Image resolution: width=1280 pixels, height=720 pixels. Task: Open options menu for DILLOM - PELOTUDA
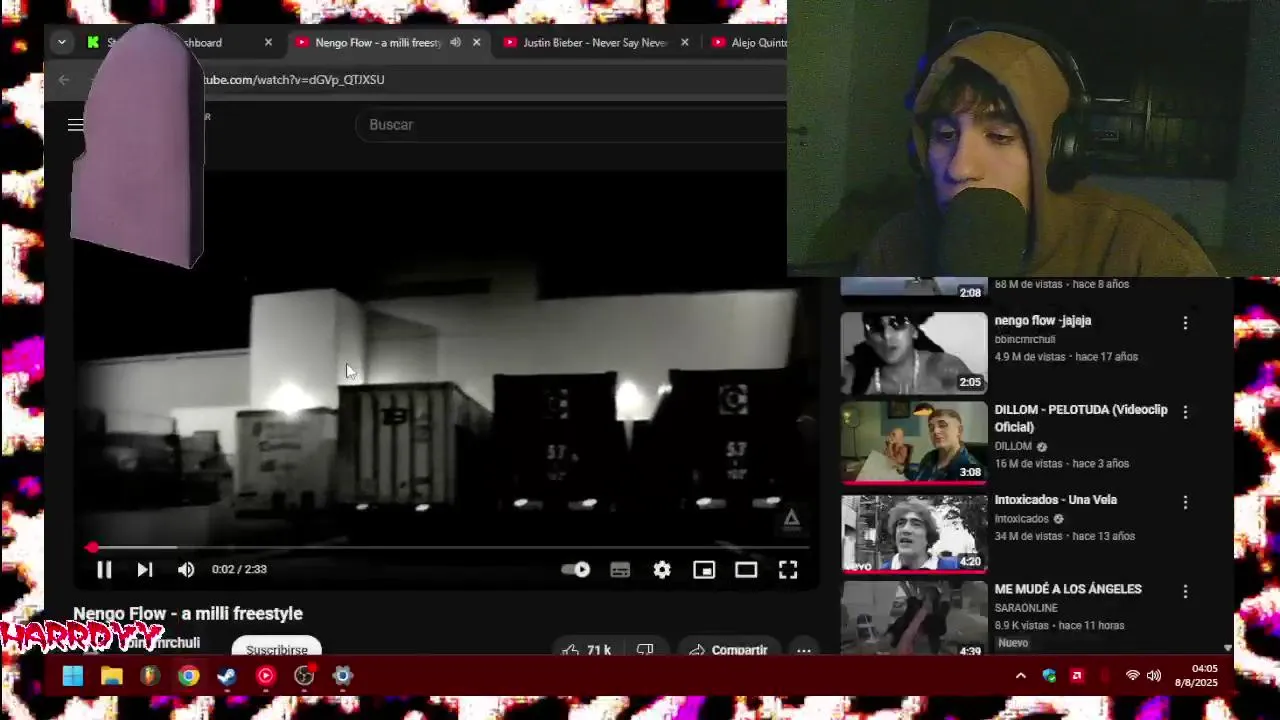pos(1185,412)
